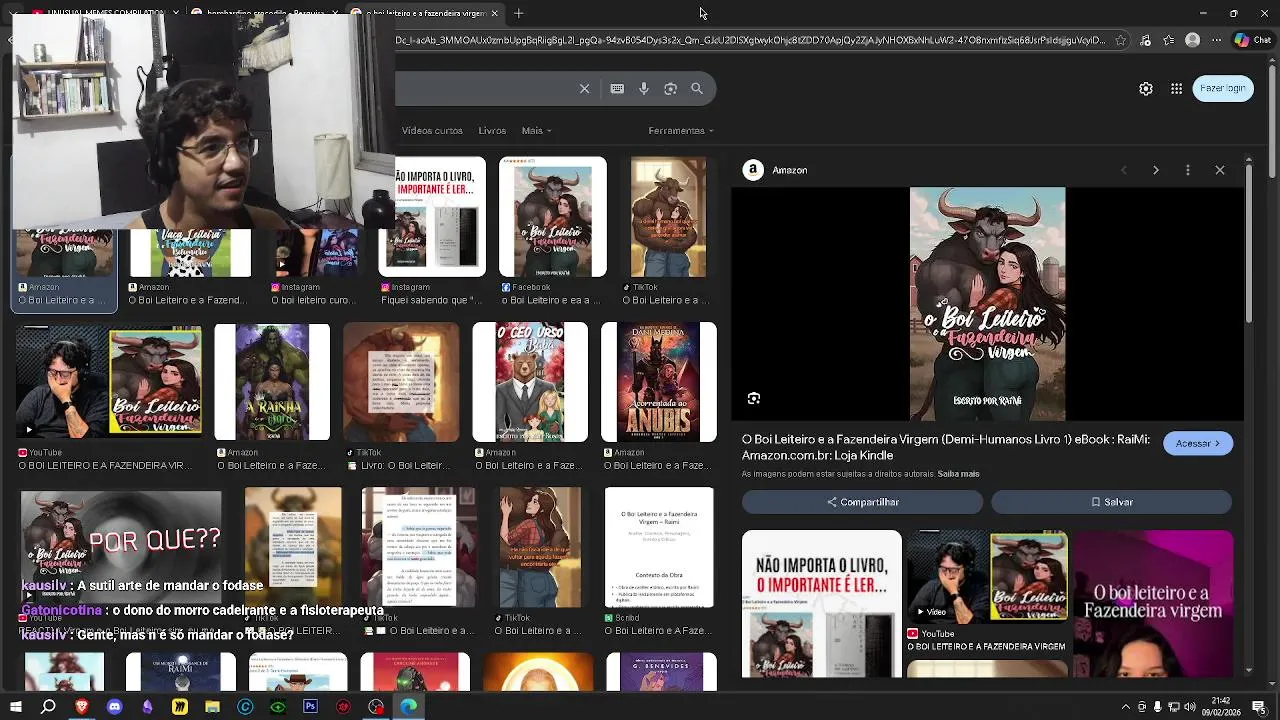Open the green eye app in taskbar
1280x720 pixels.
tap(278, 707)
